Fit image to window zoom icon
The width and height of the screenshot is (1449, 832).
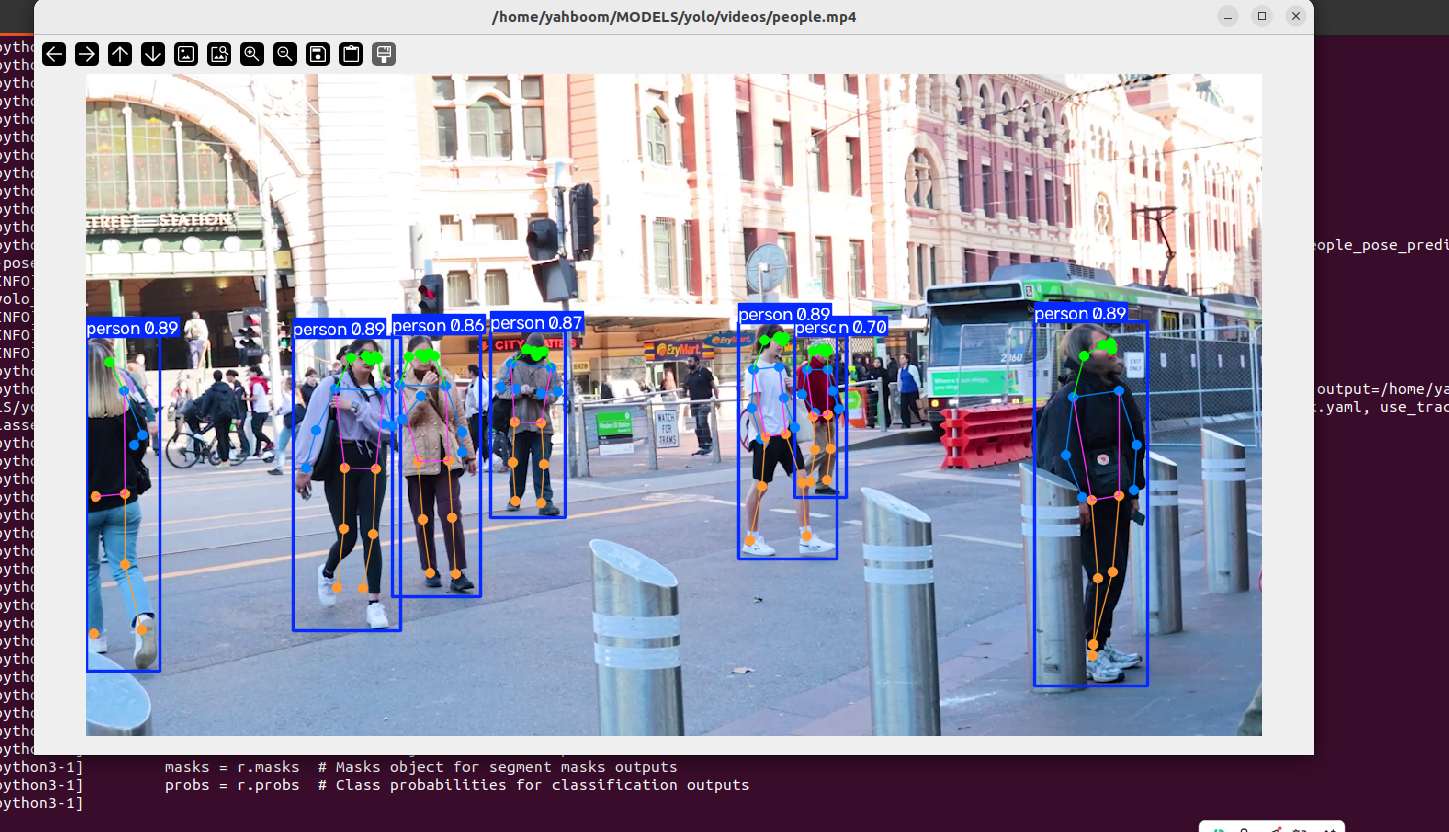(x=219, y=54)
